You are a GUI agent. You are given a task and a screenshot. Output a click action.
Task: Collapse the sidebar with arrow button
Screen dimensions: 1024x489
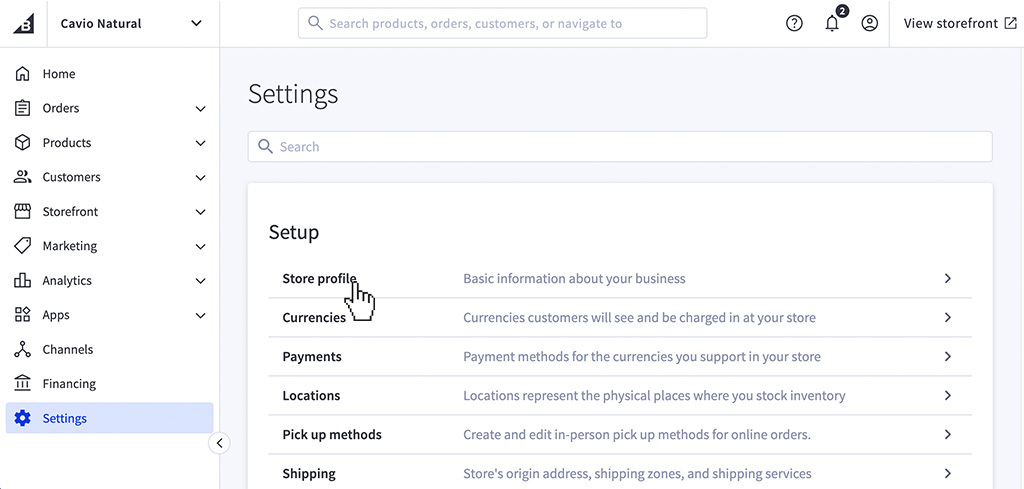click(x=220, y=443)
